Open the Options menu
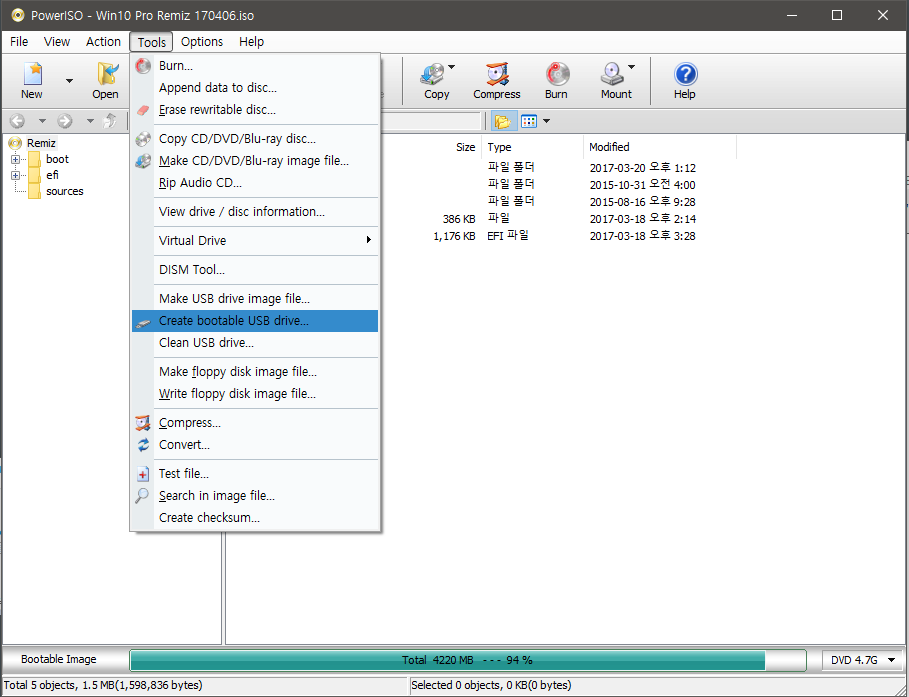Image resolution: width=909 pixels, height=697 pixels. [x=202, y=42]
